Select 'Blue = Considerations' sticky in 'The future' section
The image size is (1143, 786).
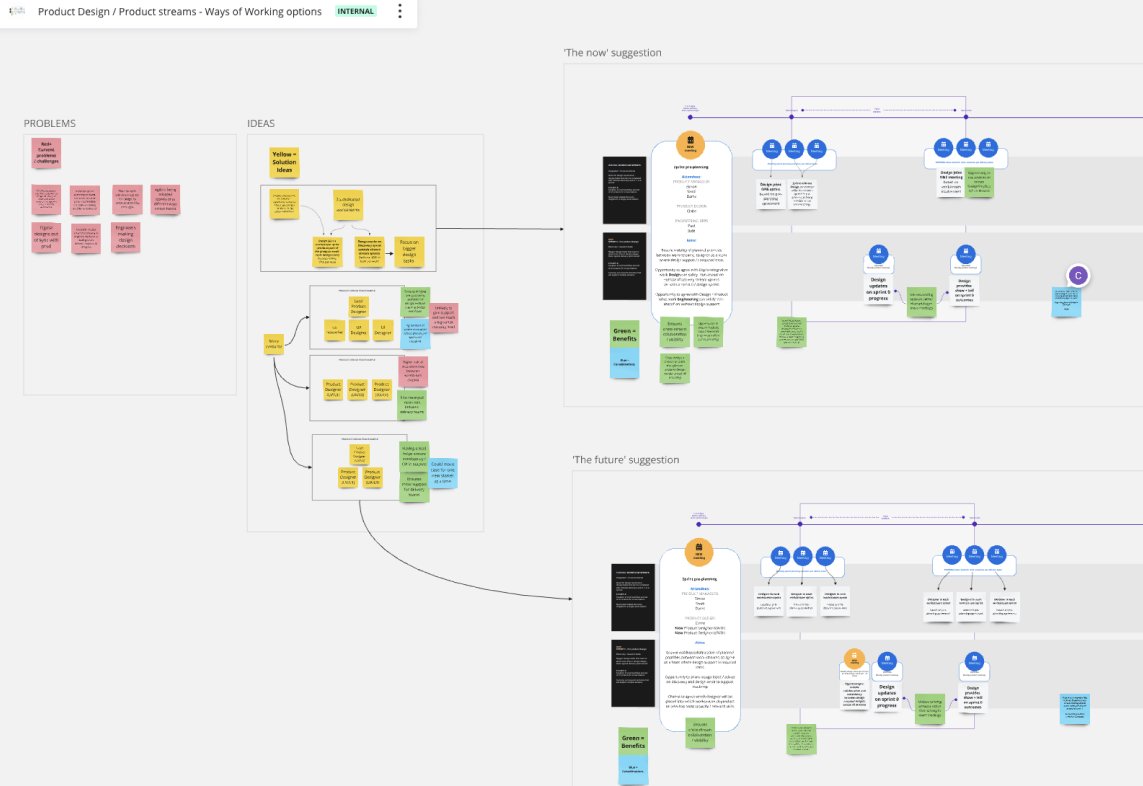click(633, 771)
